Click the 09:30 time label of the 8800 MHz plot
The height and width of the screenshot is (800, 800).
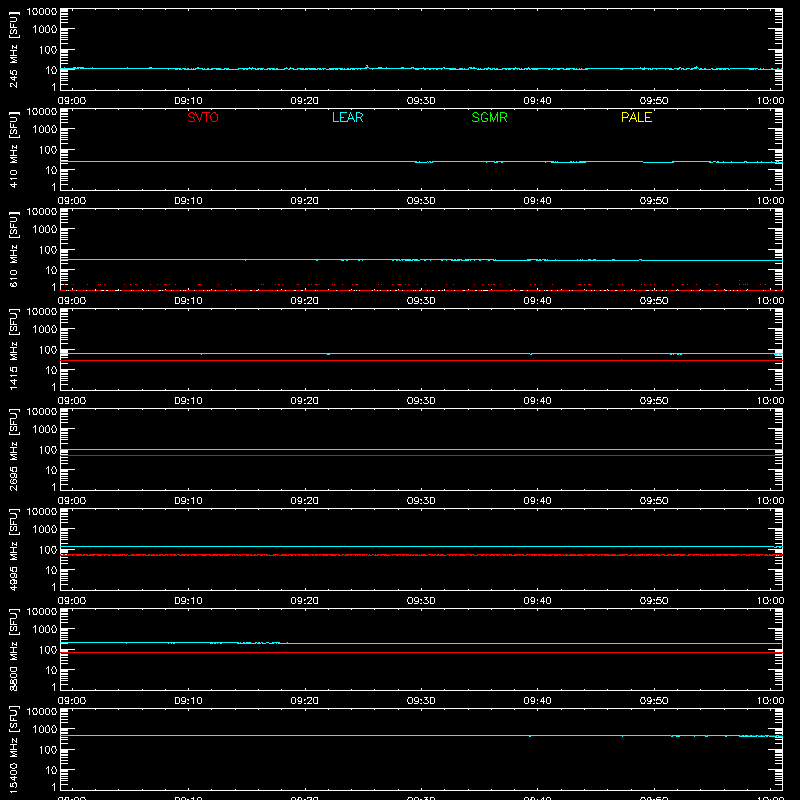coord(421,701)
